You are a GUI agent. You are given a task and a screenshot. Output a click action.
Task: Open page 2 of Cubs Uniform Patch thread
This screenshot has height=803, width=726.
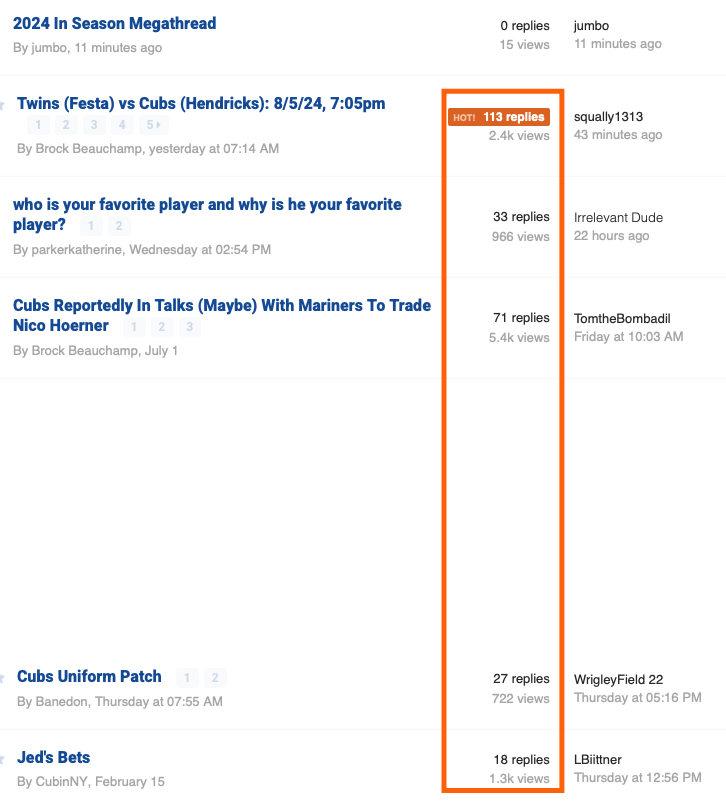215,677
